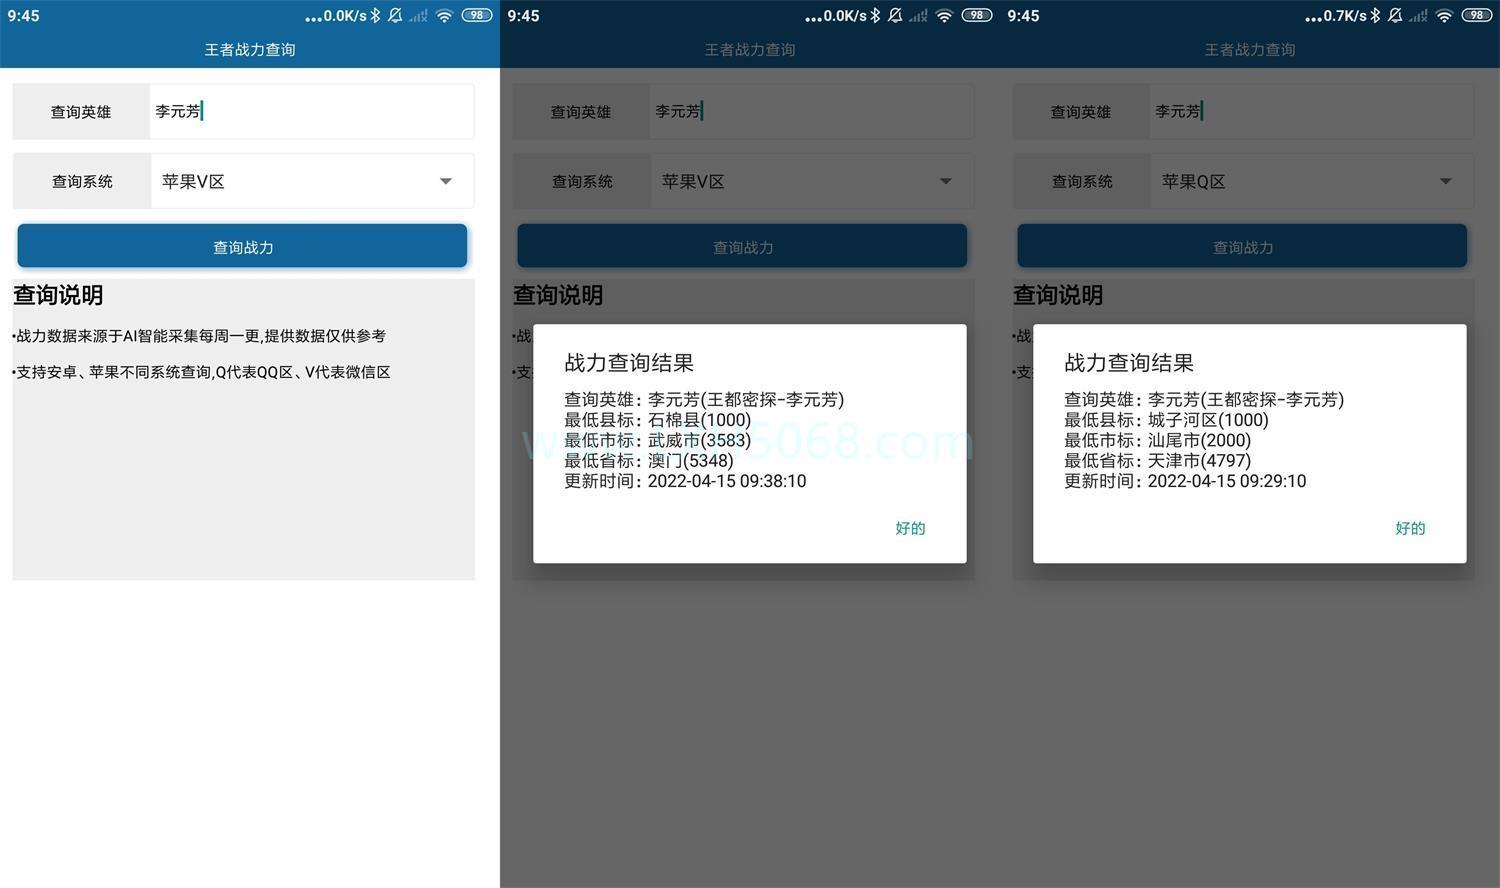Tap the cellular signal icon on the left screen
Image resolution: width=1500 pixels, height=888 pixels.
(x=418, y=15)
